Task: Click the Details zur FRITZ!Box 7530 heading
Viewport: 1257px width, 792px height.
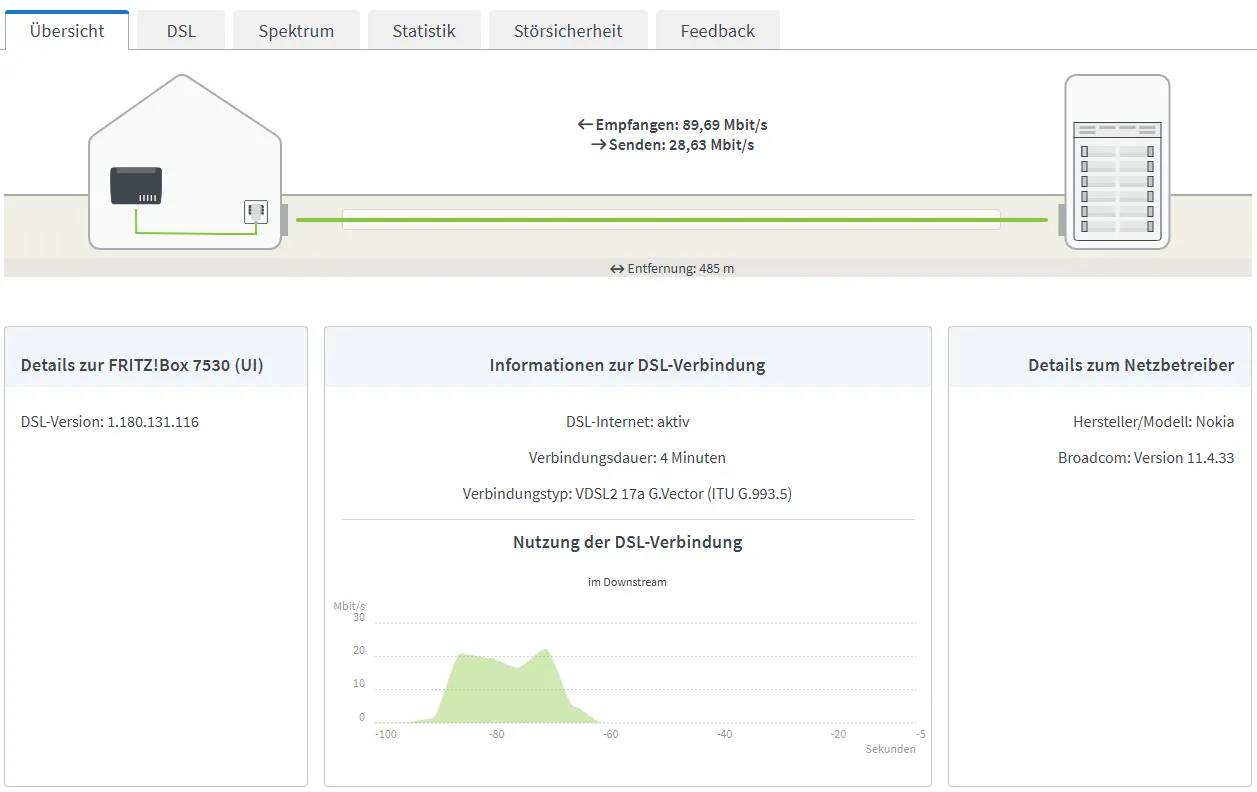Action: coord(142,365)
